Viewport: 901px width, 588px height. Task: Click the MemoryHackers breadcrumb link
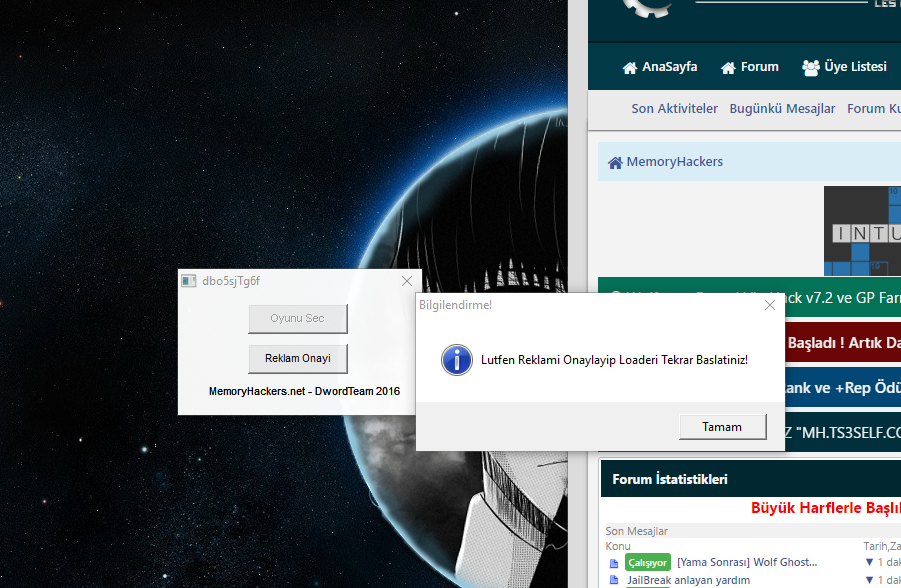click(675, 162)
